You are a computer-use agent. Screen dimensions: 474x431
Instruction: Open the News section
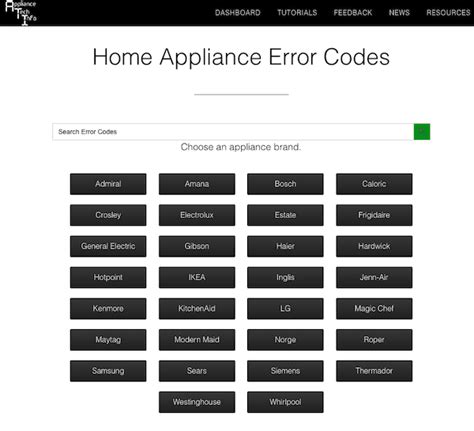pos(399,13)
